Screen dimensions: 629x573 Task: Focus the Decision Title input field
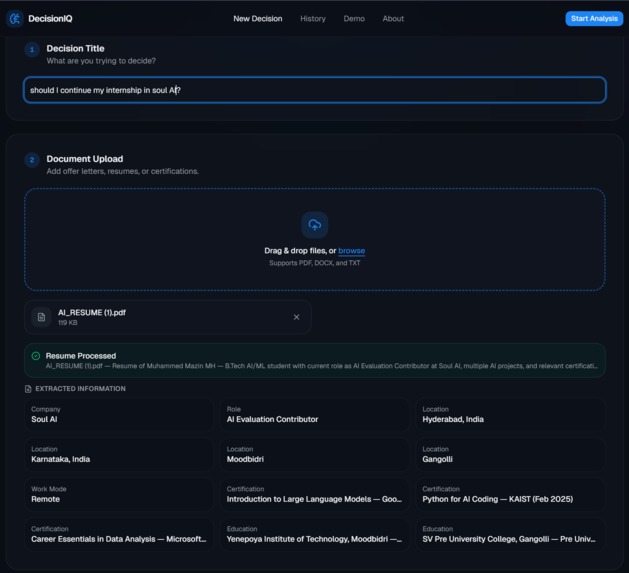(314, 90)
